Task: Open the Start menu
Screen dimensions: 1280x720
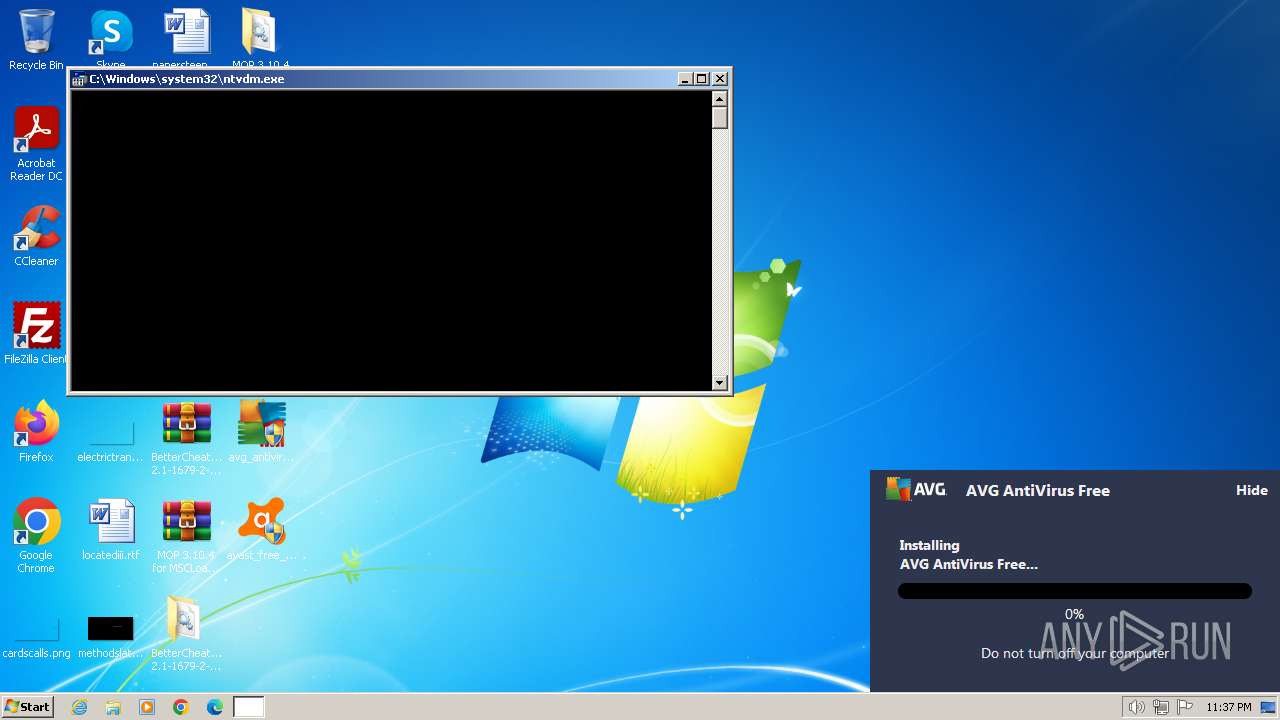Action: [x=27, y=707]
